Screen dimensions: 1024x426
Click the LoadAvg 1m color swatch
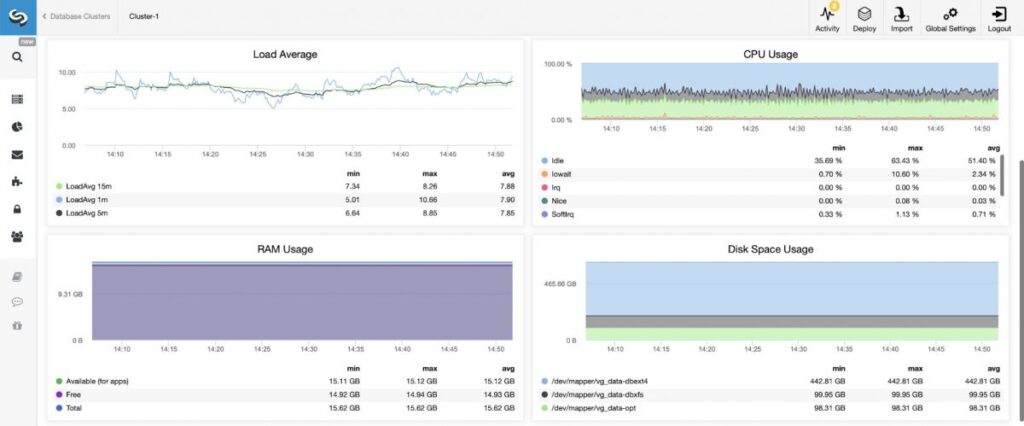(60, 199)
